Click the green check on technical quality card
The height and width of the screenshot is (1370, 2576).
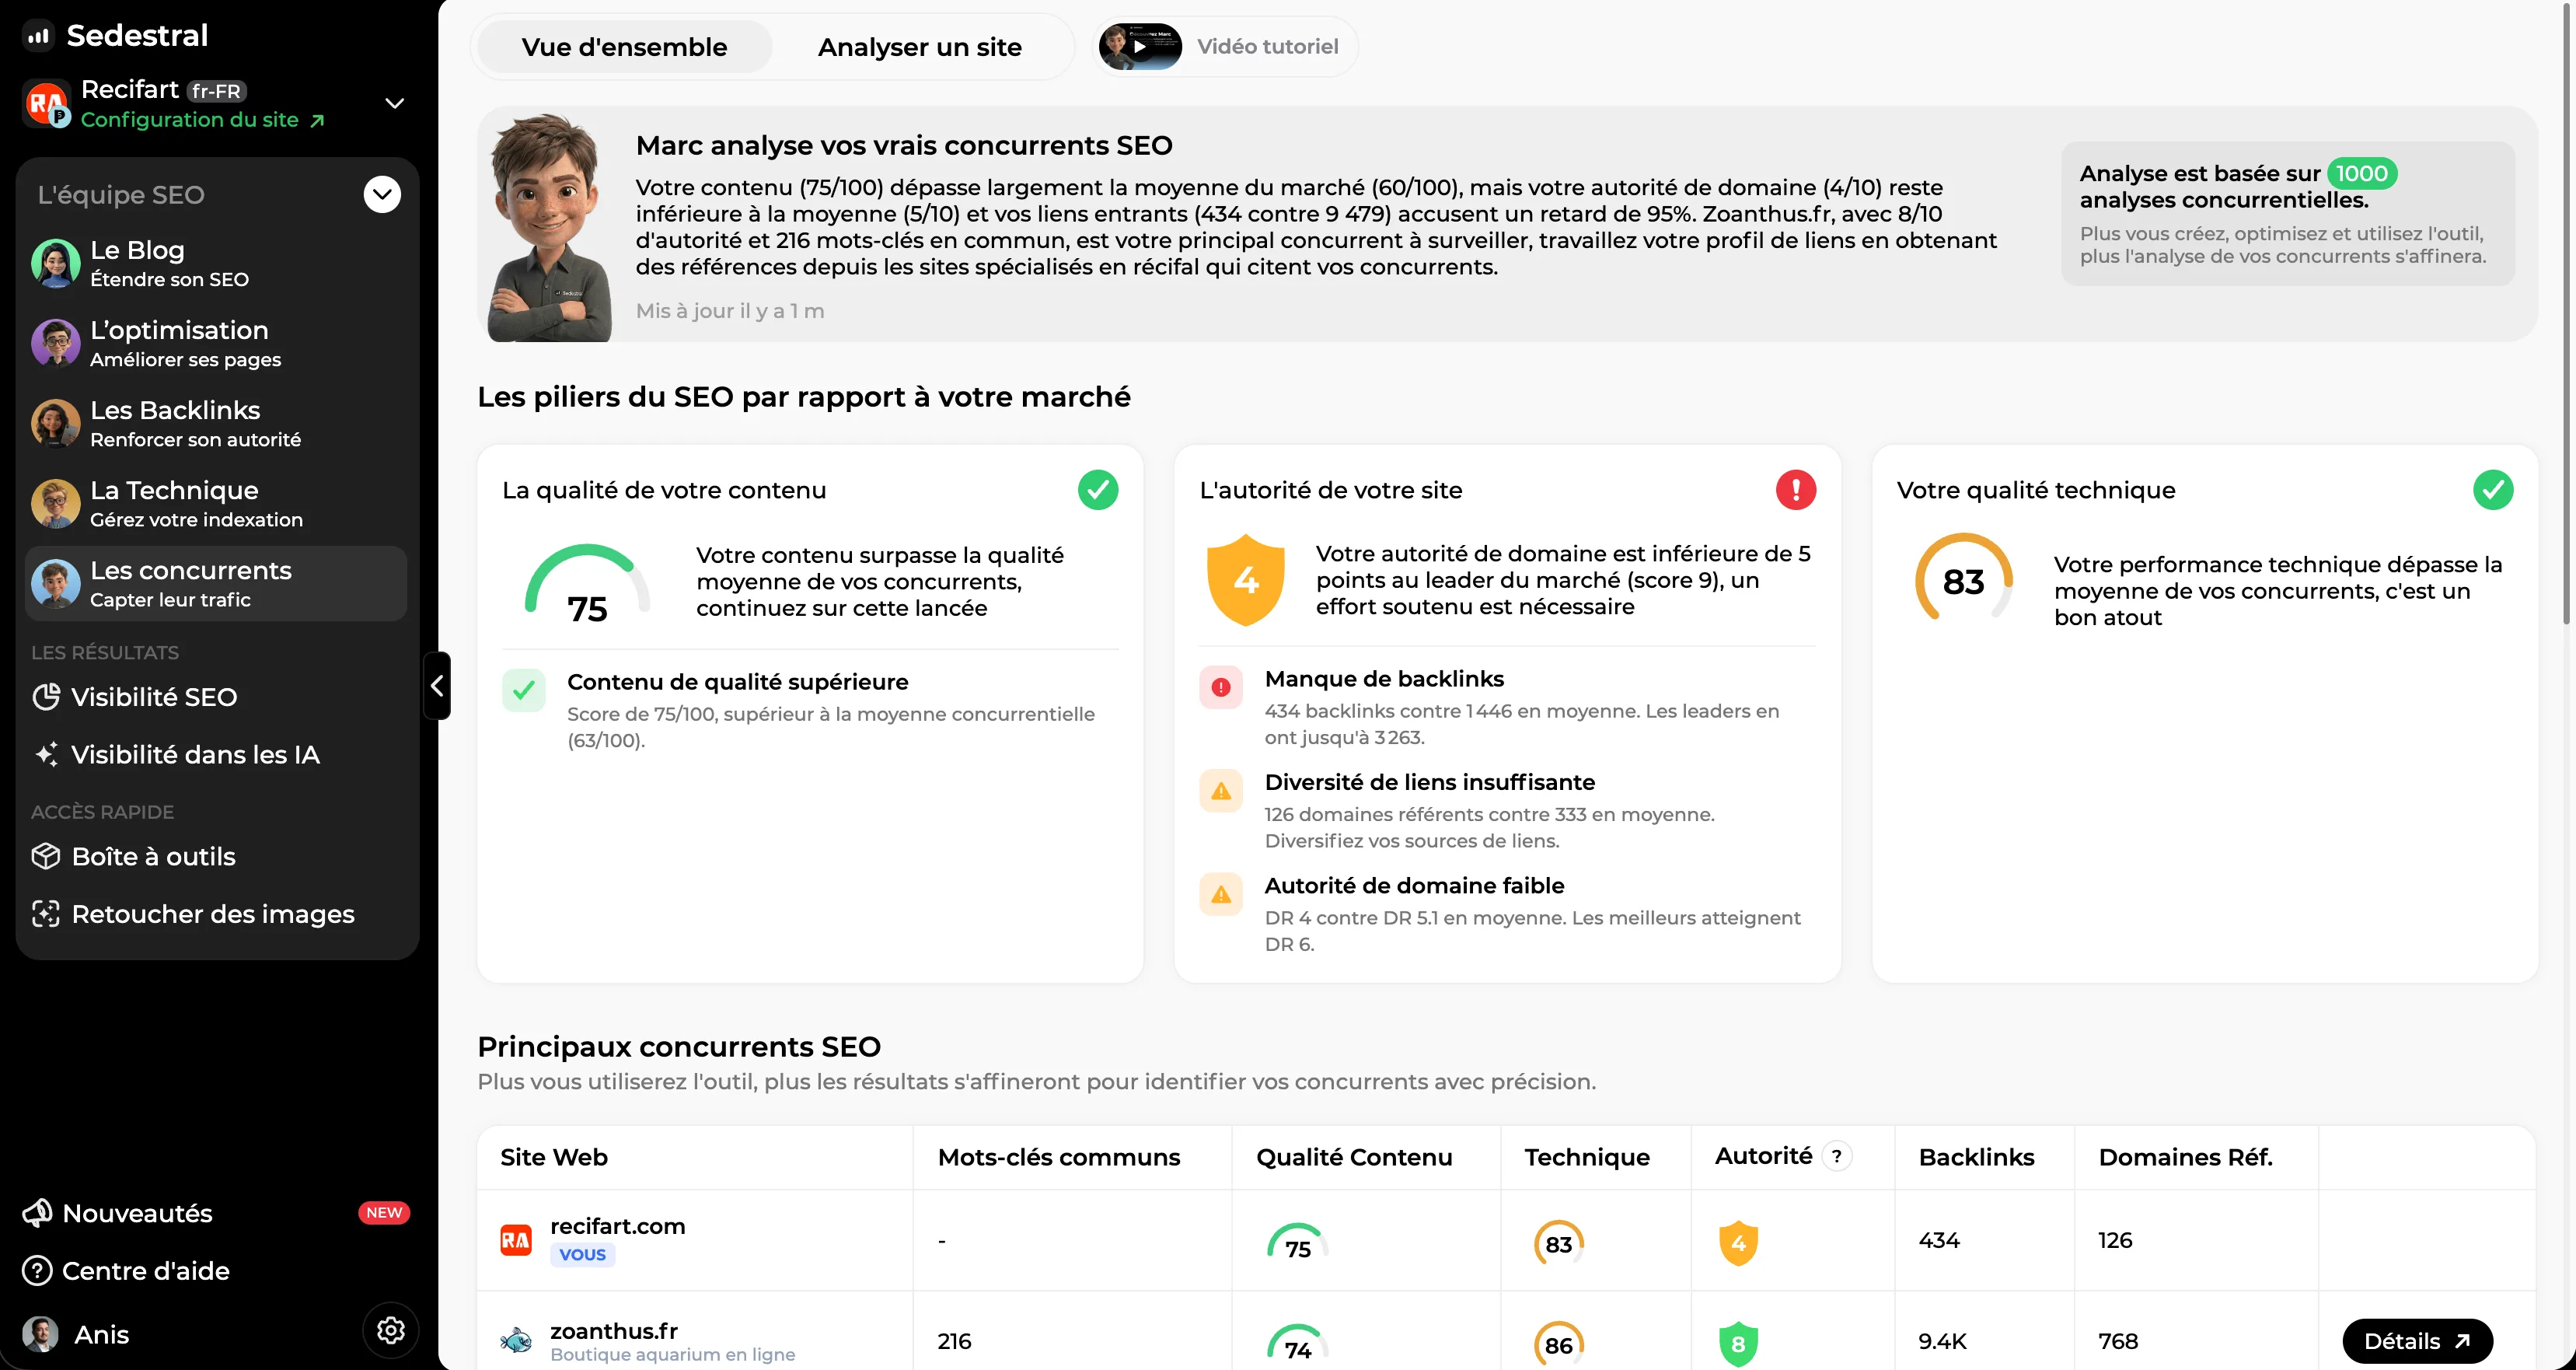(2492, 490)
